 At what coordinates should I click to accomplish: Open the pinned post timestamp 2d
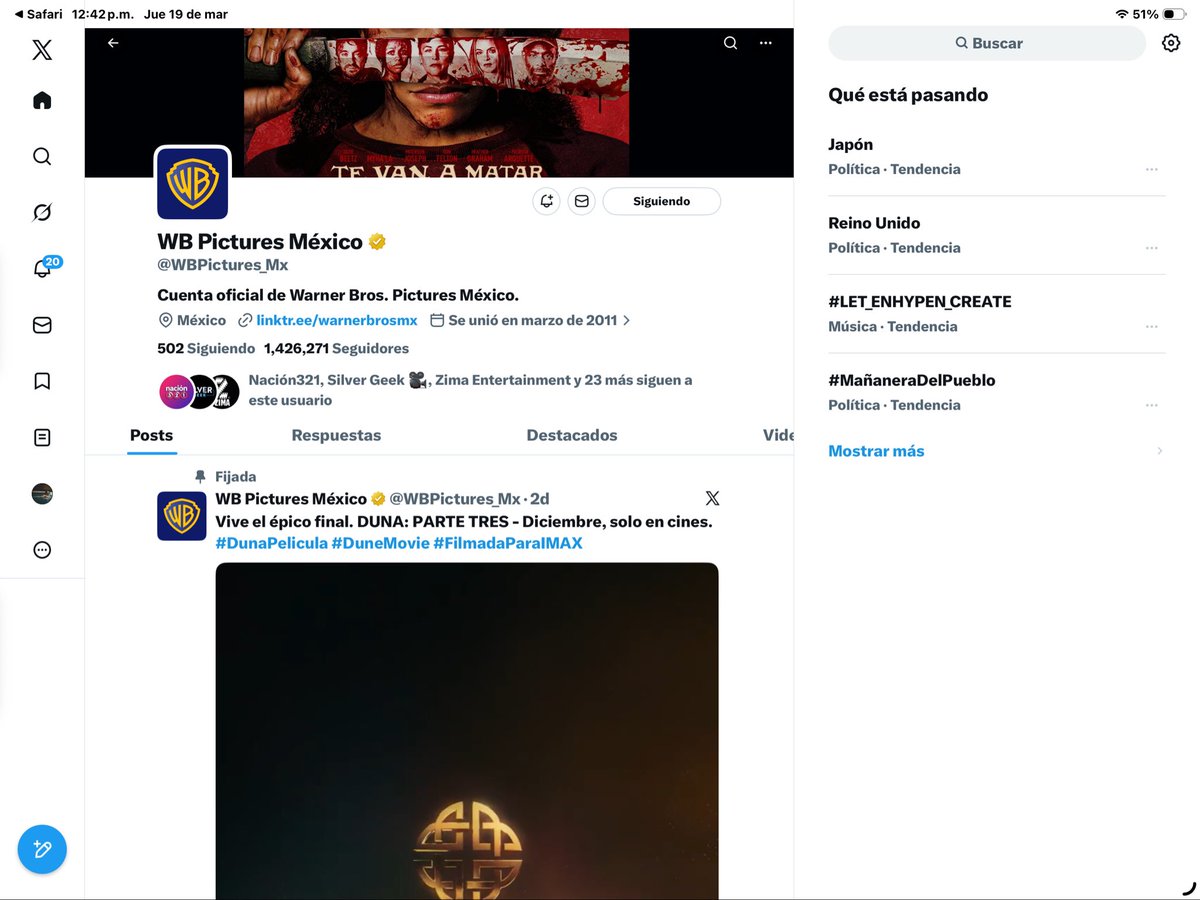point(540,499)
